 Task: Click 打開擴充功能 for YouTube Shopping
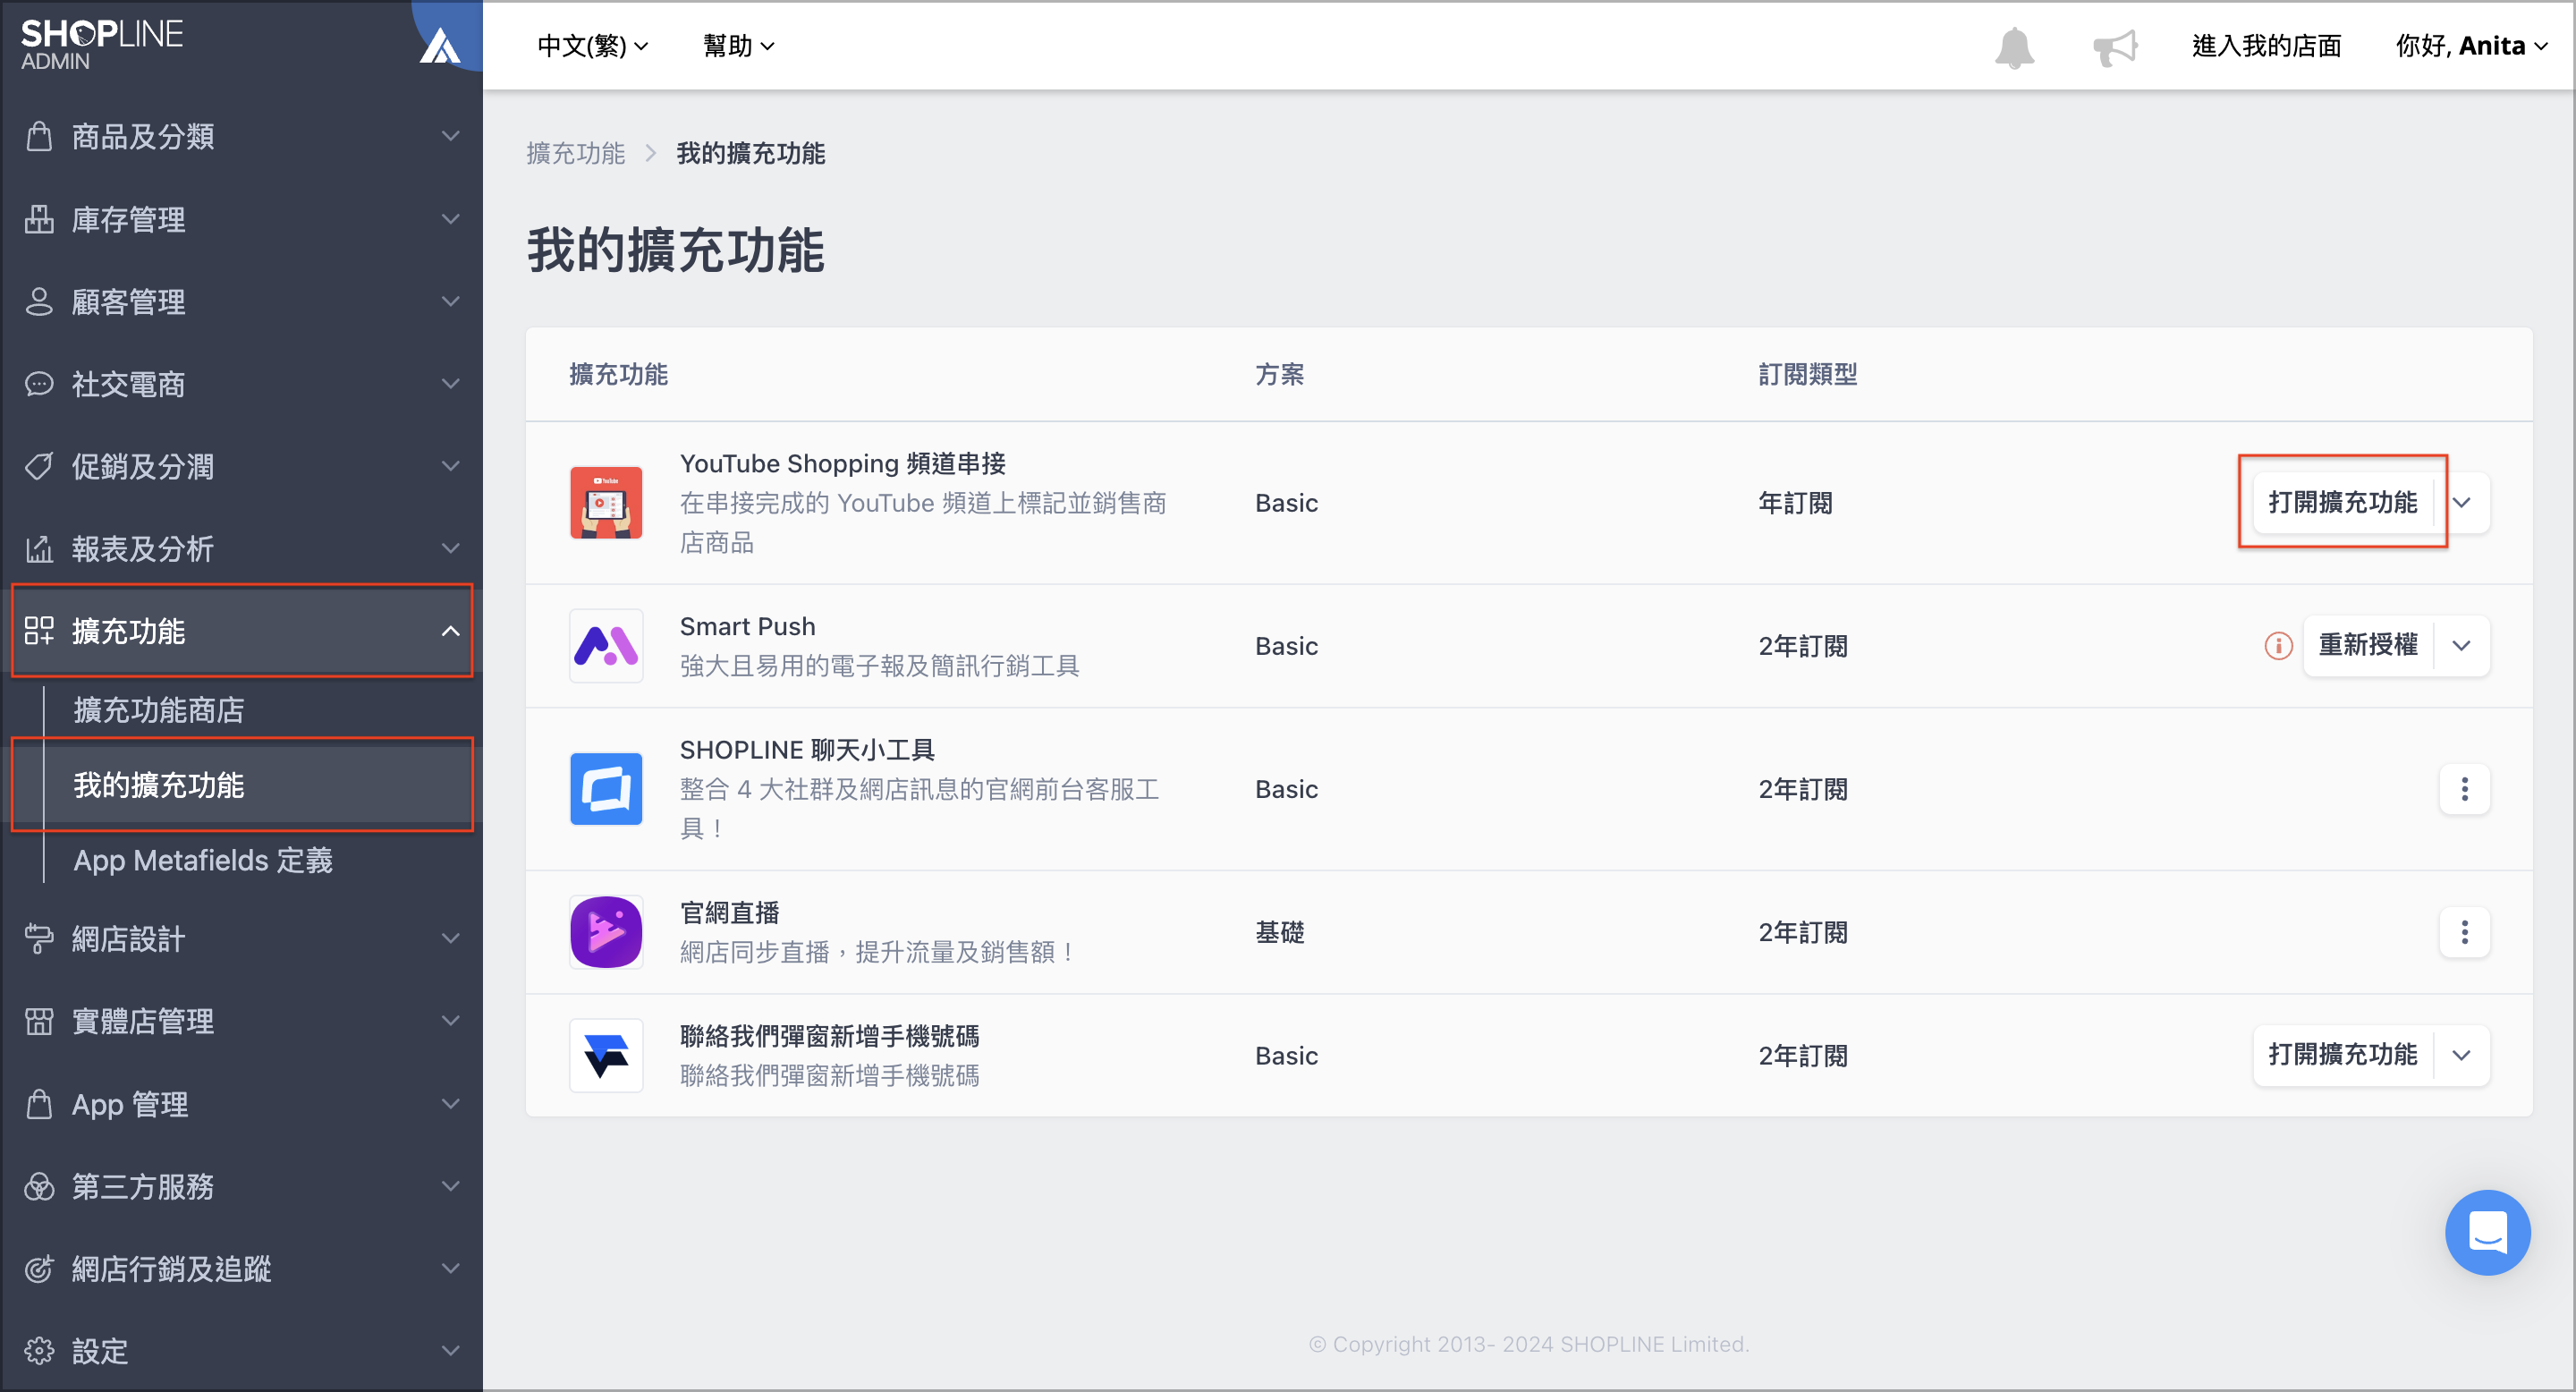point(2342,502)
